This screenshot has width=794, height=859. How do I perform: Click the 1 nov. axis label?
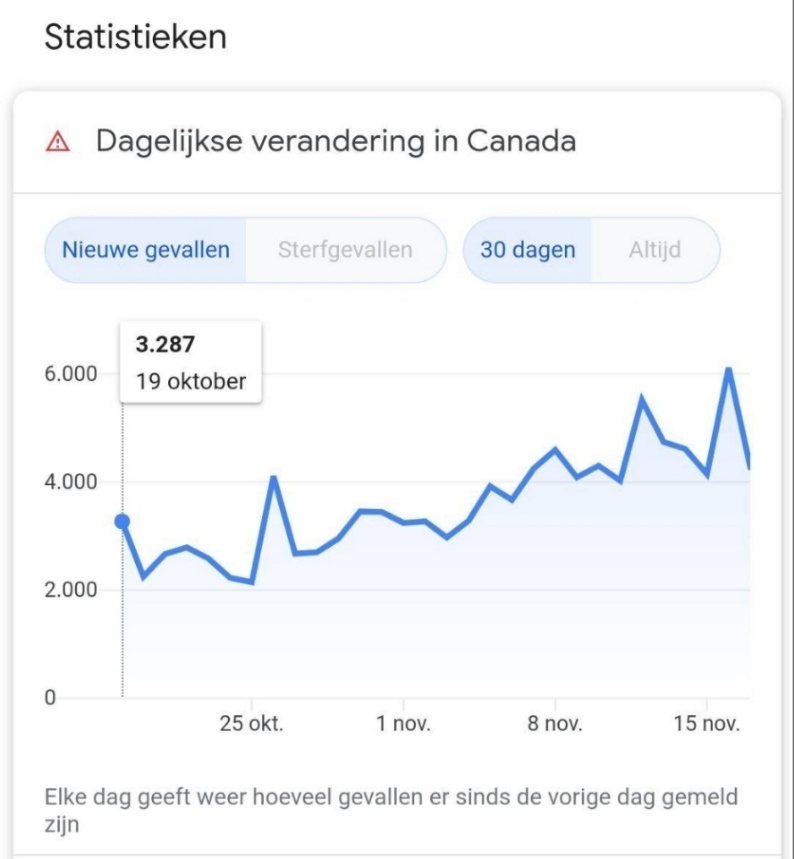point(404,724)
